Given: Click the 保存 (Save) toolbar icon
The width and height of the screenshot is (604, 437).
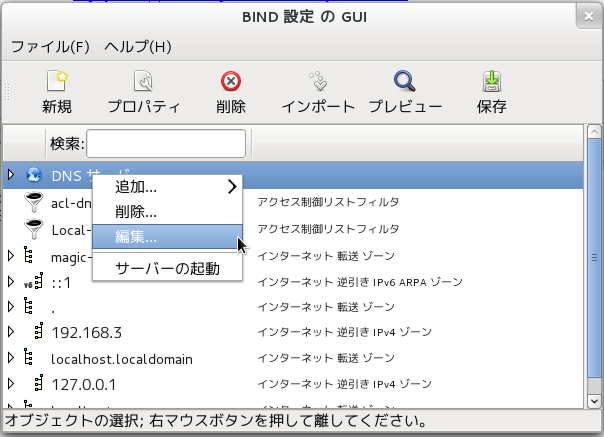Looking at the screenshot, I should (492, 81).
